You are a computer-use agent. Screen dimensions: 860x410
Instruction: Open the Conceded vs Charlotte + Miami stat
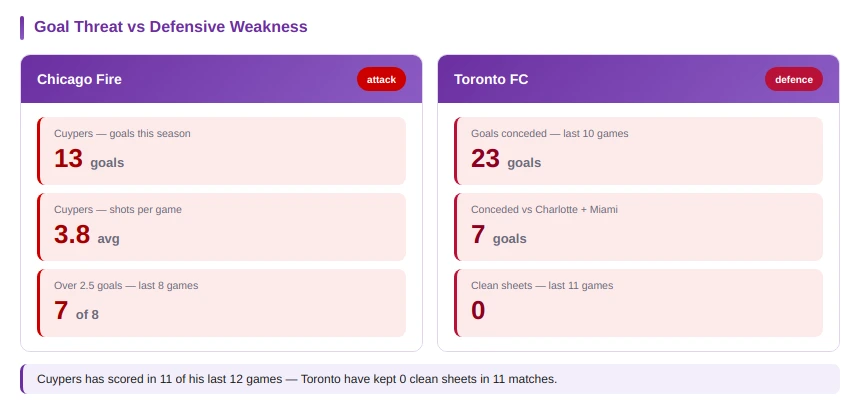point(638,227)
